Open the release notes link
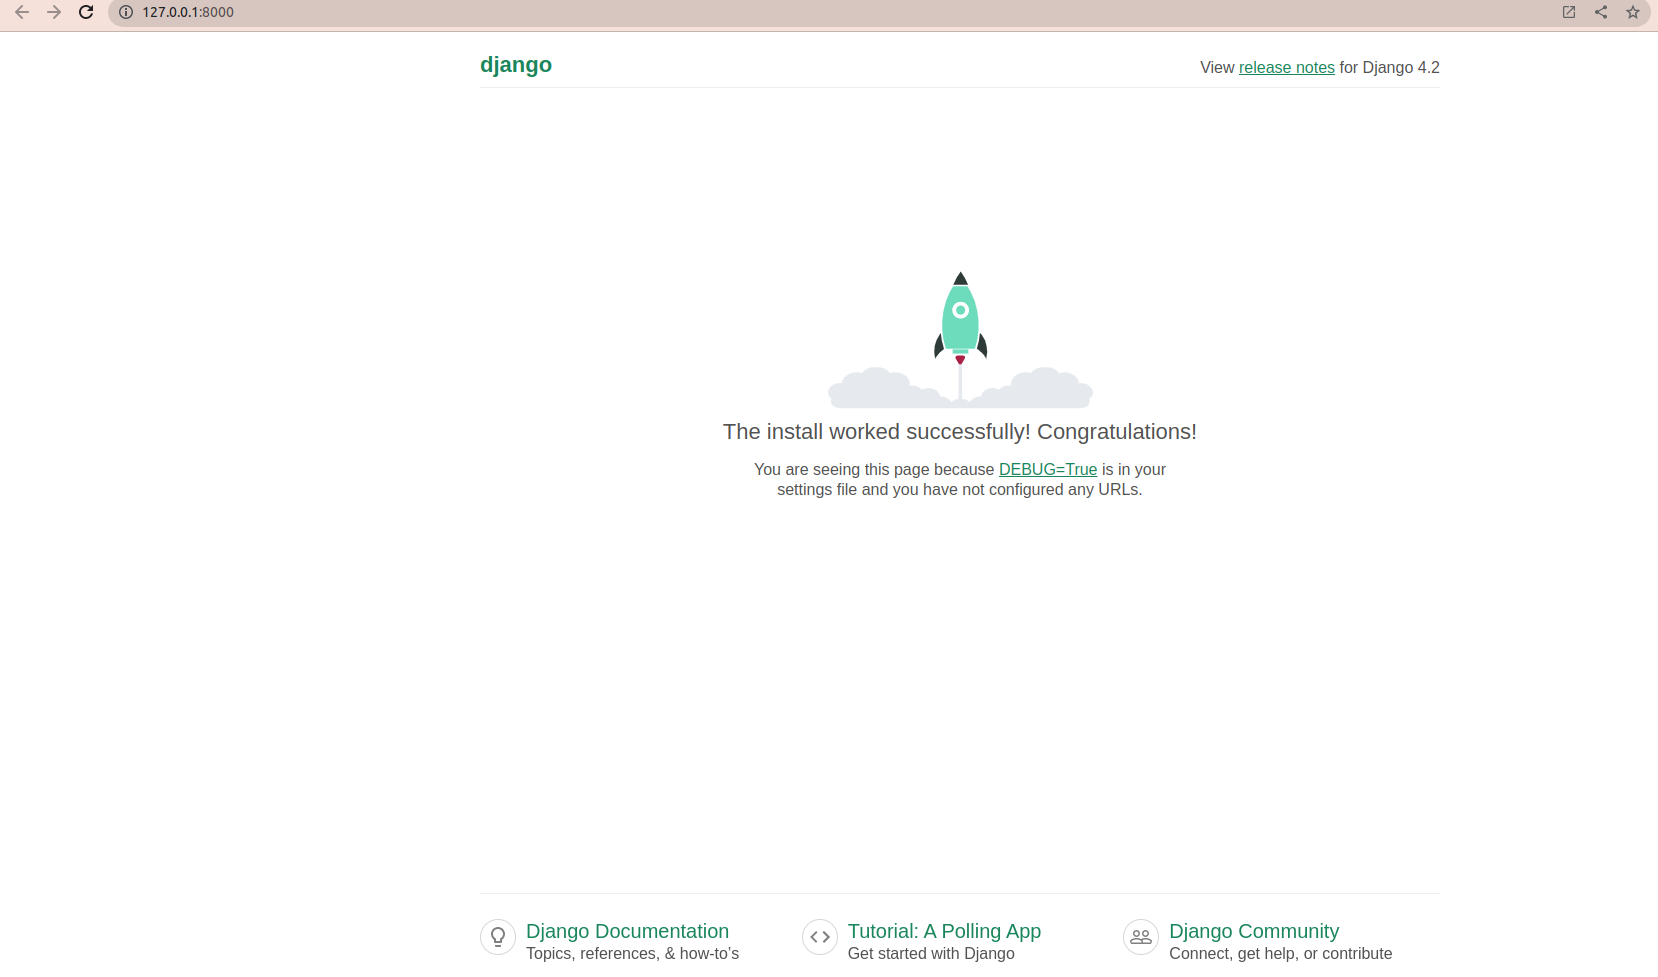This screenshot has height=977, width=1658. click(1287, 67)
